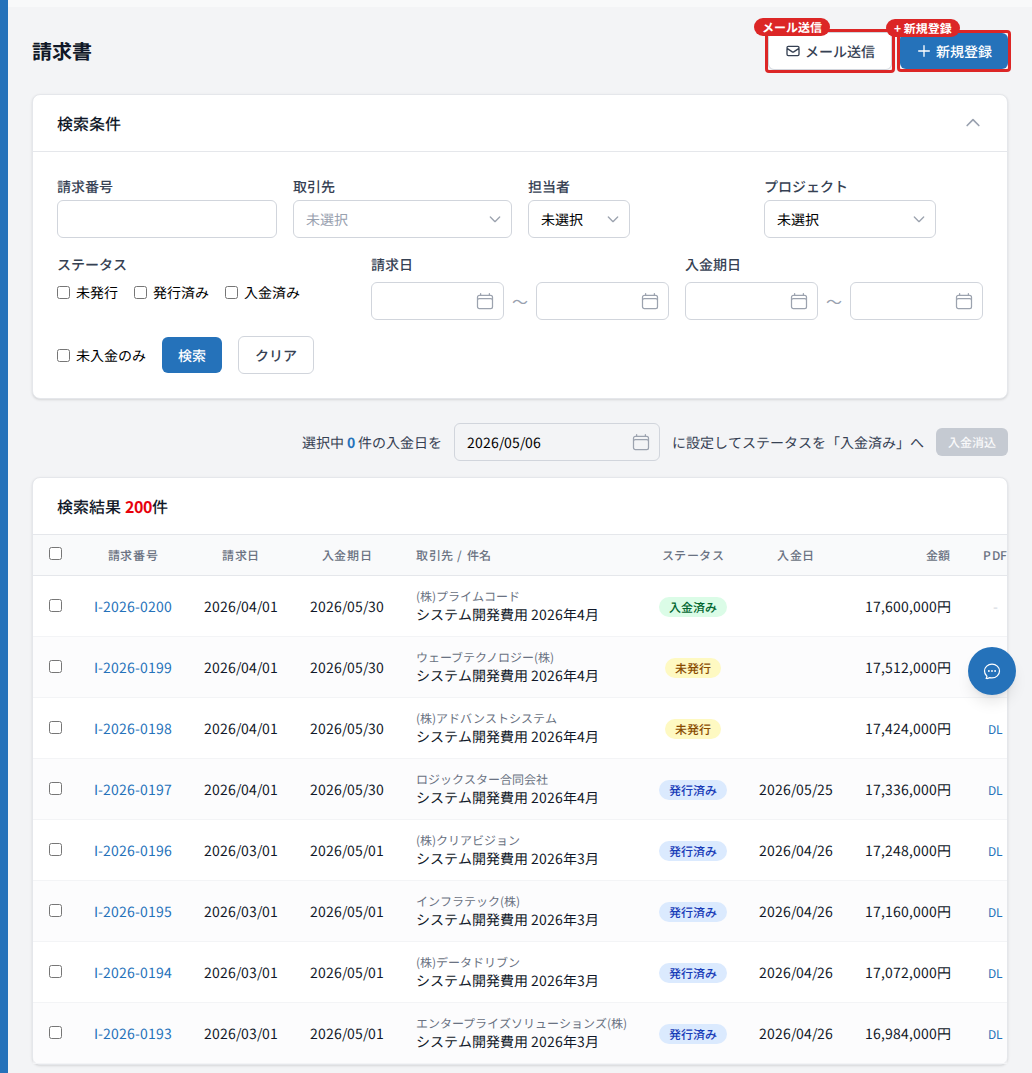Download PDF via DL for I-2026-0197

pyautogui.click(x=995, y=790)
